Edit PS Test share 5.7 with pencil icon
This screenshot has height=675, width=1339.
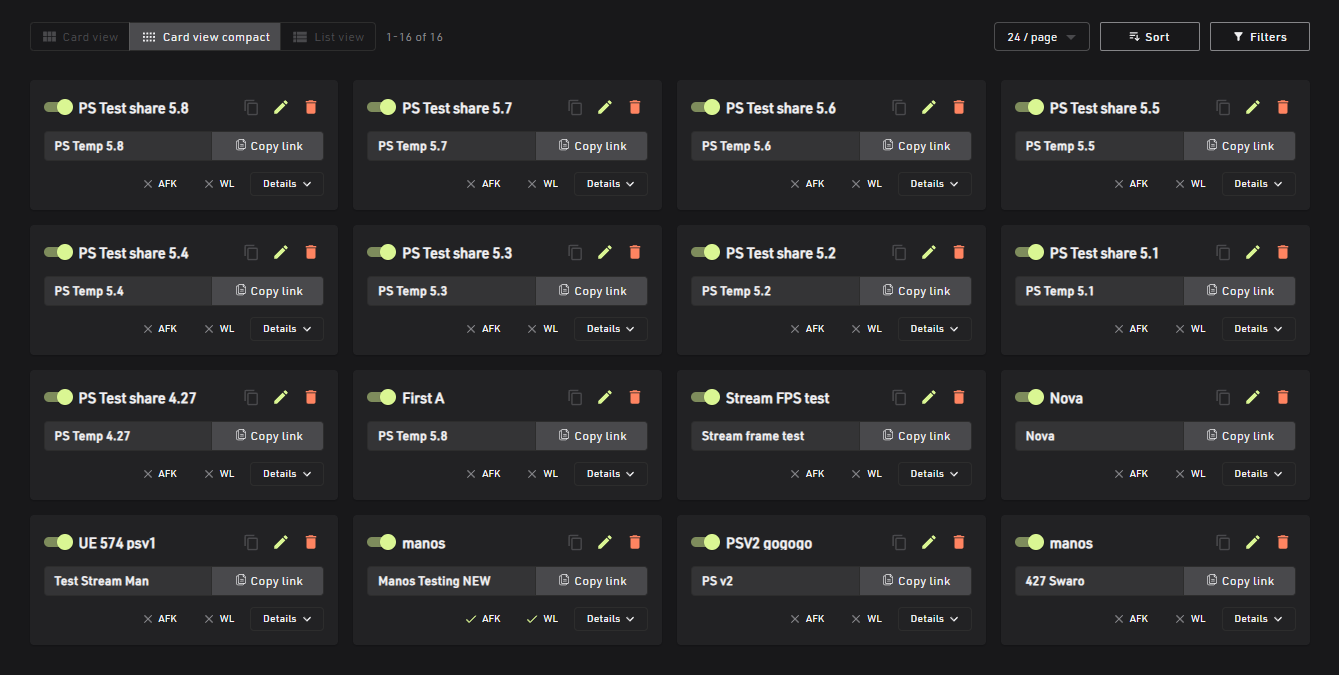[x=604, y=108]
